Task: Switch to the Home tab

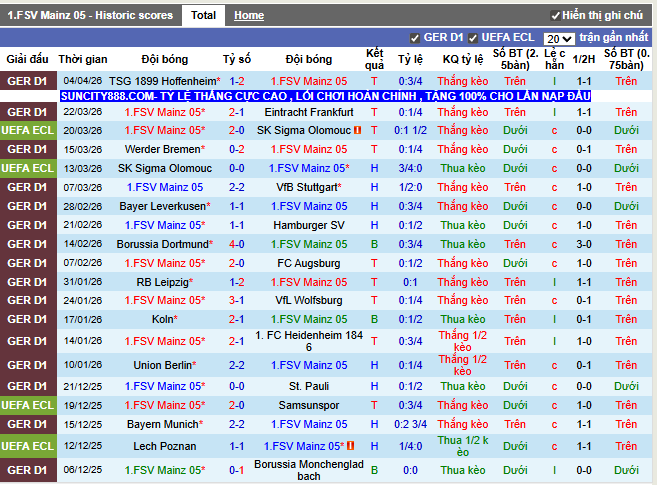Action: (x=249, y=16)
